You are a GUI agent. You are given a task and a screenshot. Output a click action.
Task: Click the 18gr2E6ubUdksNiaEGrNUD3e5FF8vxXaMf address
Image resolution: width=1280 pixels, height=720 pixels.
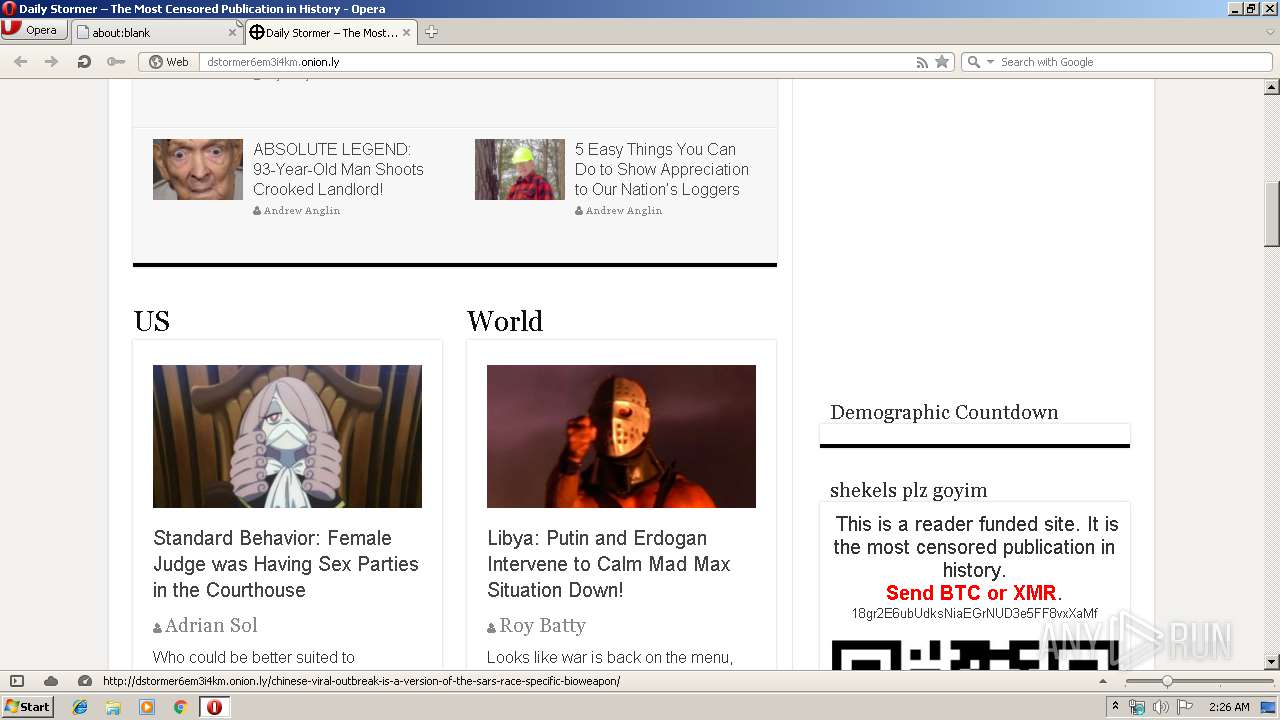[975, 613]
